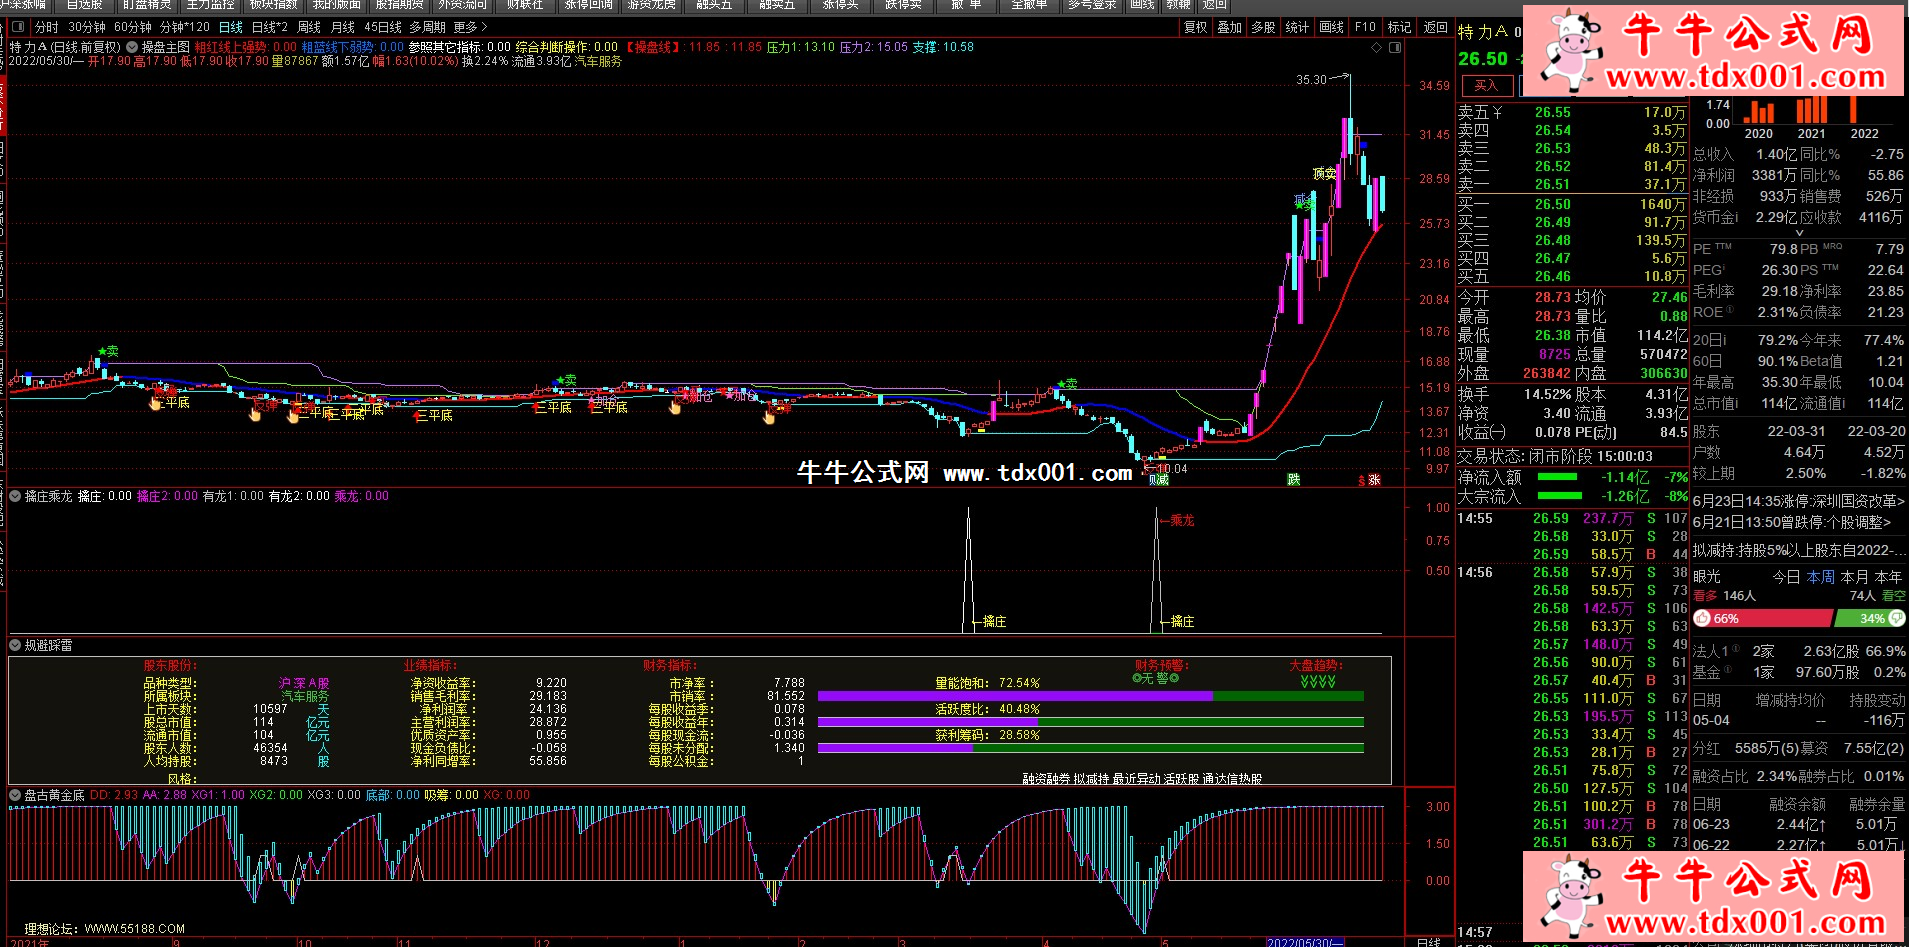Click the 净流入额 -1.14亿 row
Screen dimensions: 1909x947
[x=1572, y=477]
